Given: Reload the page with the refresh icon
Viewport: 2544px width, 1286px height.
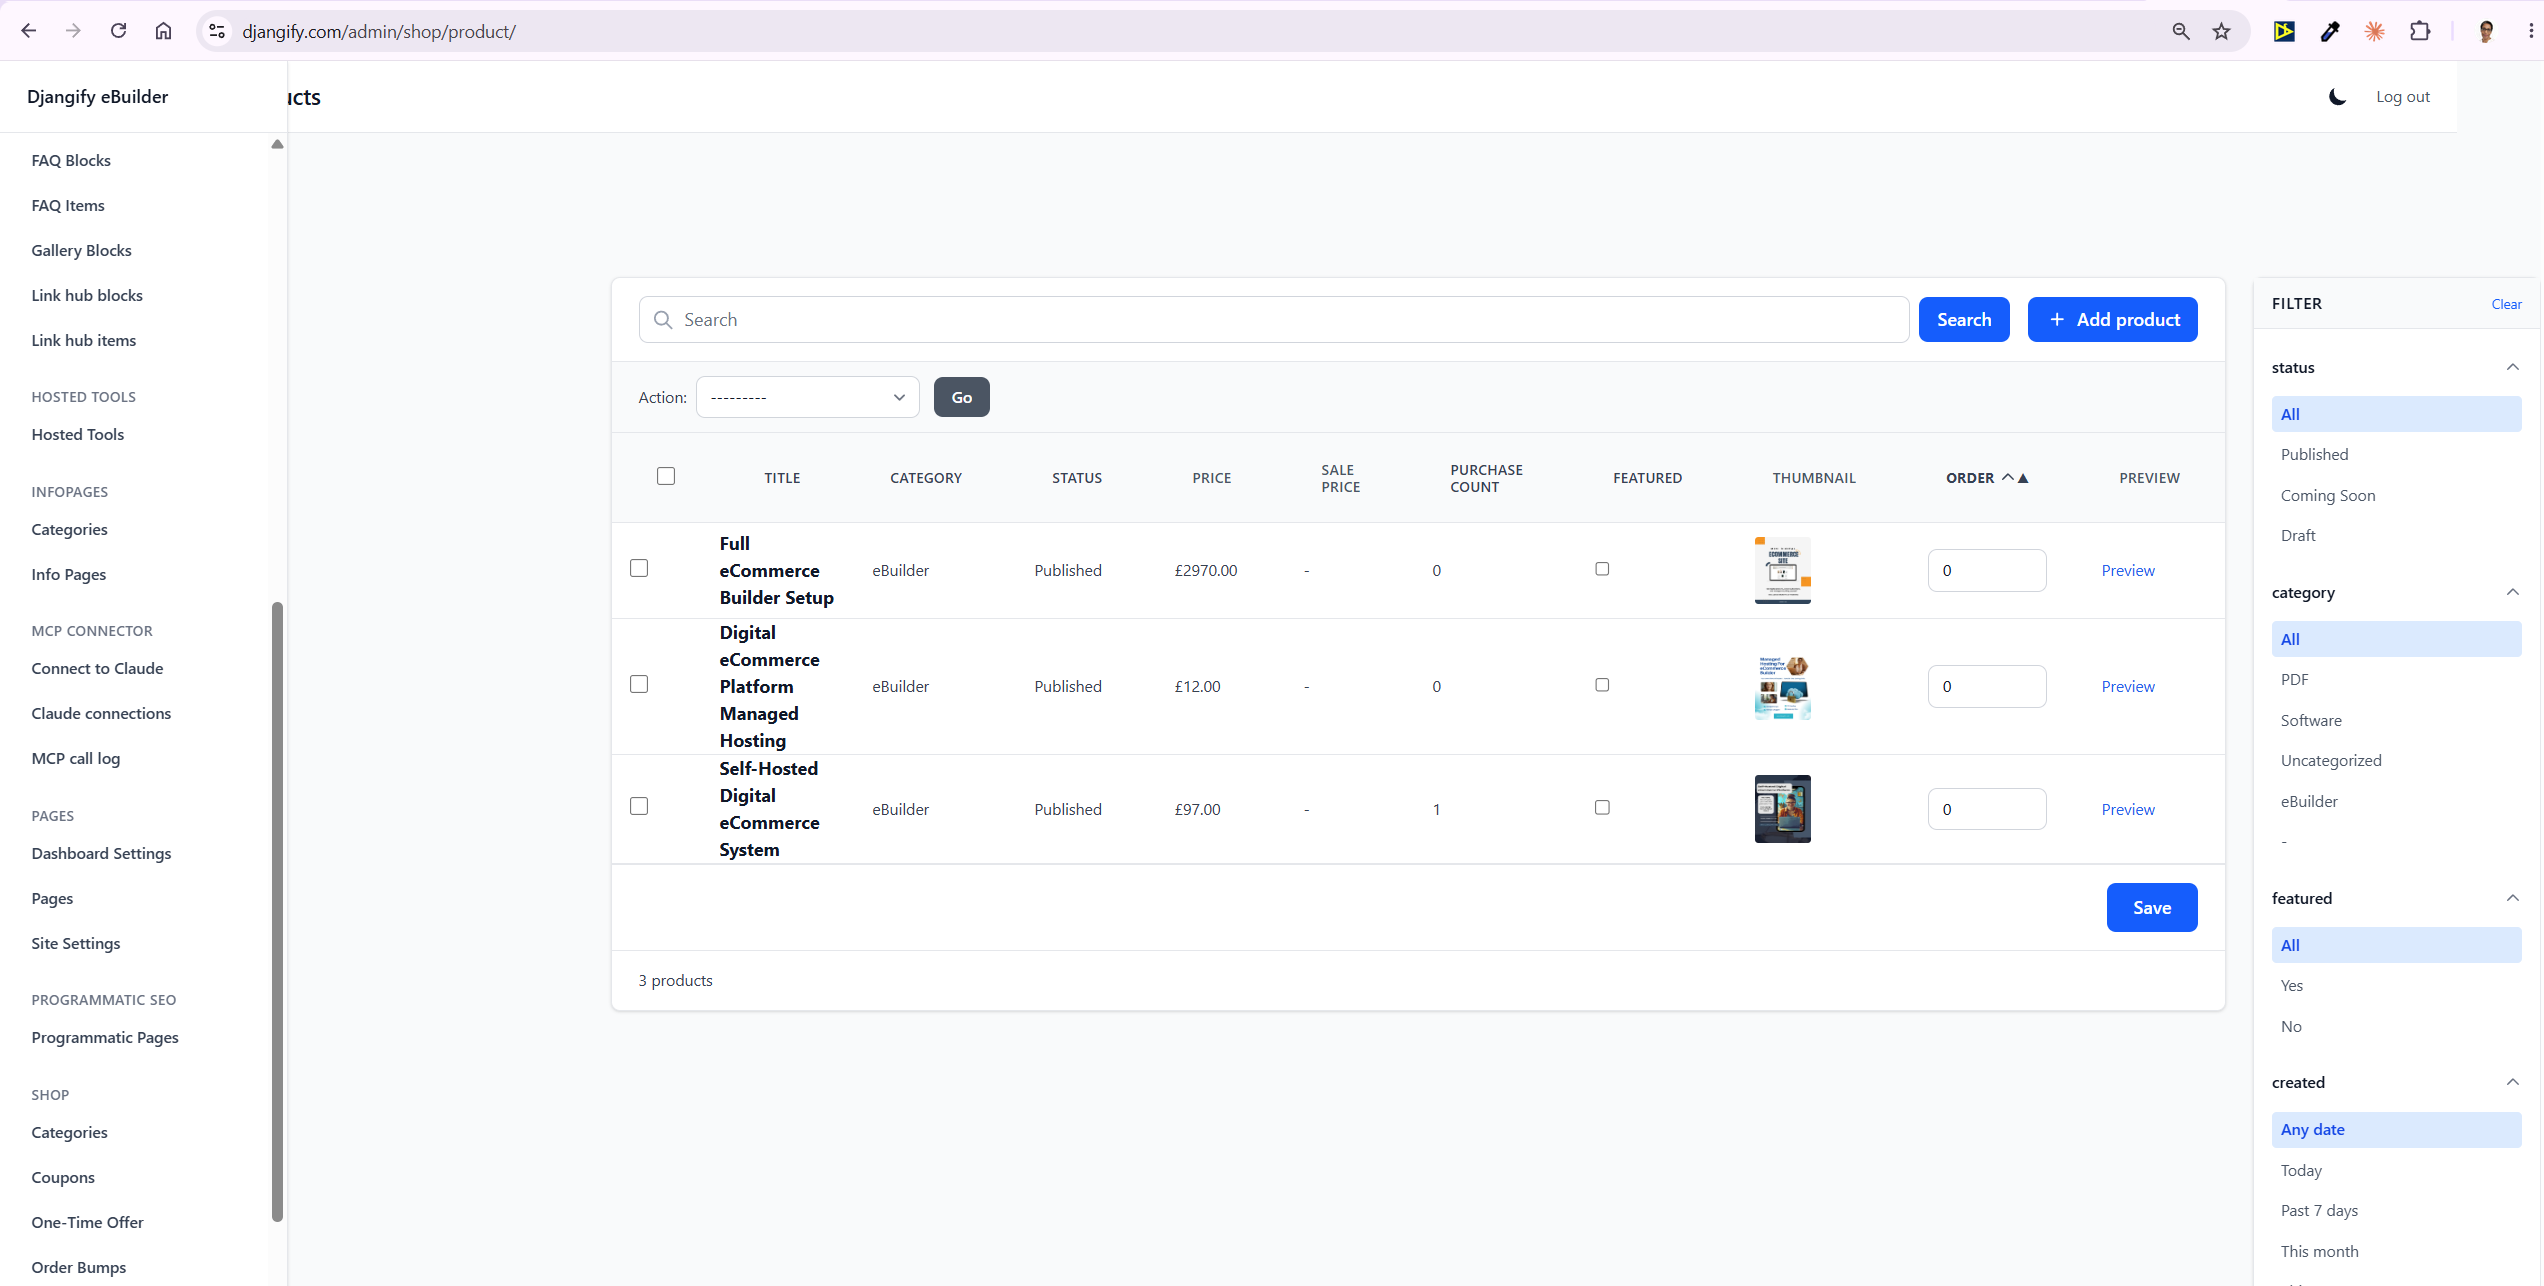Looking at the screenshot, I should pyautogui.click(x=118, y=31).
